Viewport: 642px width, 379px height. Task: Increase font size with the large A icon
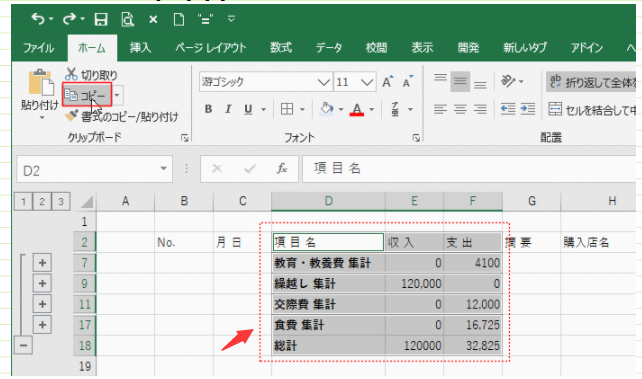pyautogui.click(x=387, y=82)
